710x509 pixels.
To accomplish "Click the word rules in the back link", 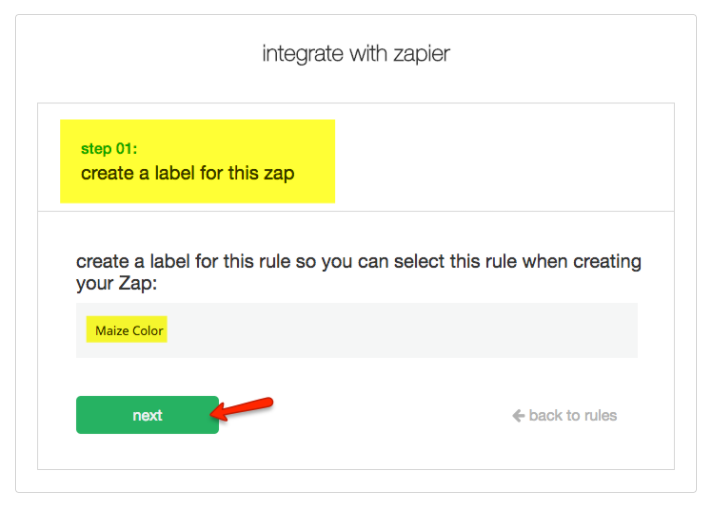I will click(x=598, y=415).
